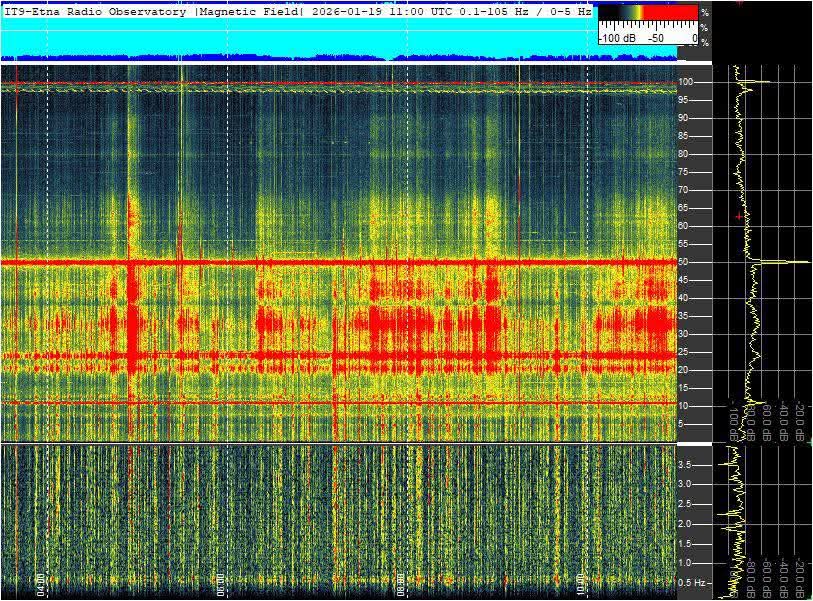This screenshot has height=601, width=813.
Task: Click the red cross marker in spectrum plot
Action: [x=739, y=216]
